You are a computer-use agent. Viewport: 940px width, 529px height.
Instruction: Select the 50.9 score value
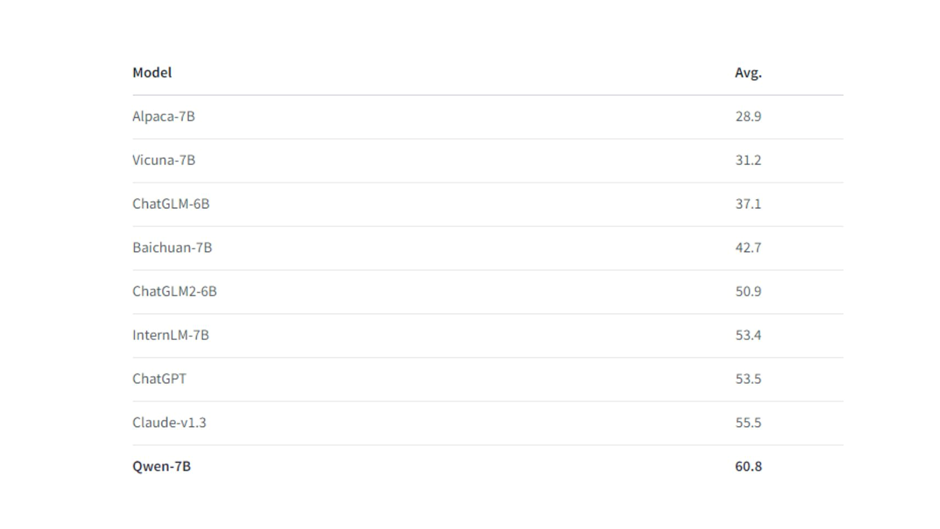[748, 291]
